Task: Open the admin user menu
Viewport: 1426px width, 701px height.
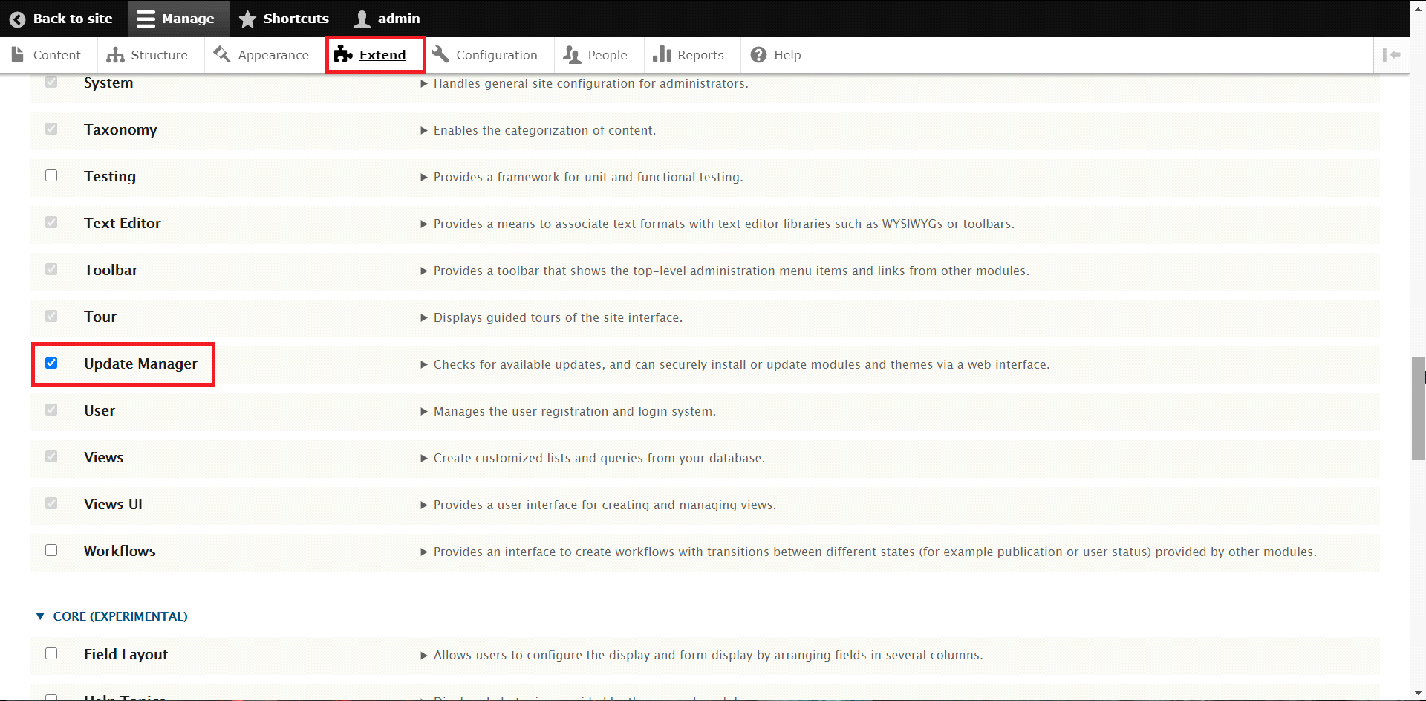Action: tap(388, 18)
